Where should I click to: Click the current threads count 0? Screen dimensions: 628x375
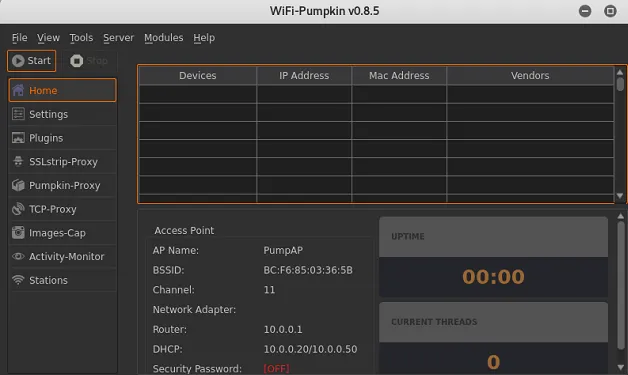point(493,362)
